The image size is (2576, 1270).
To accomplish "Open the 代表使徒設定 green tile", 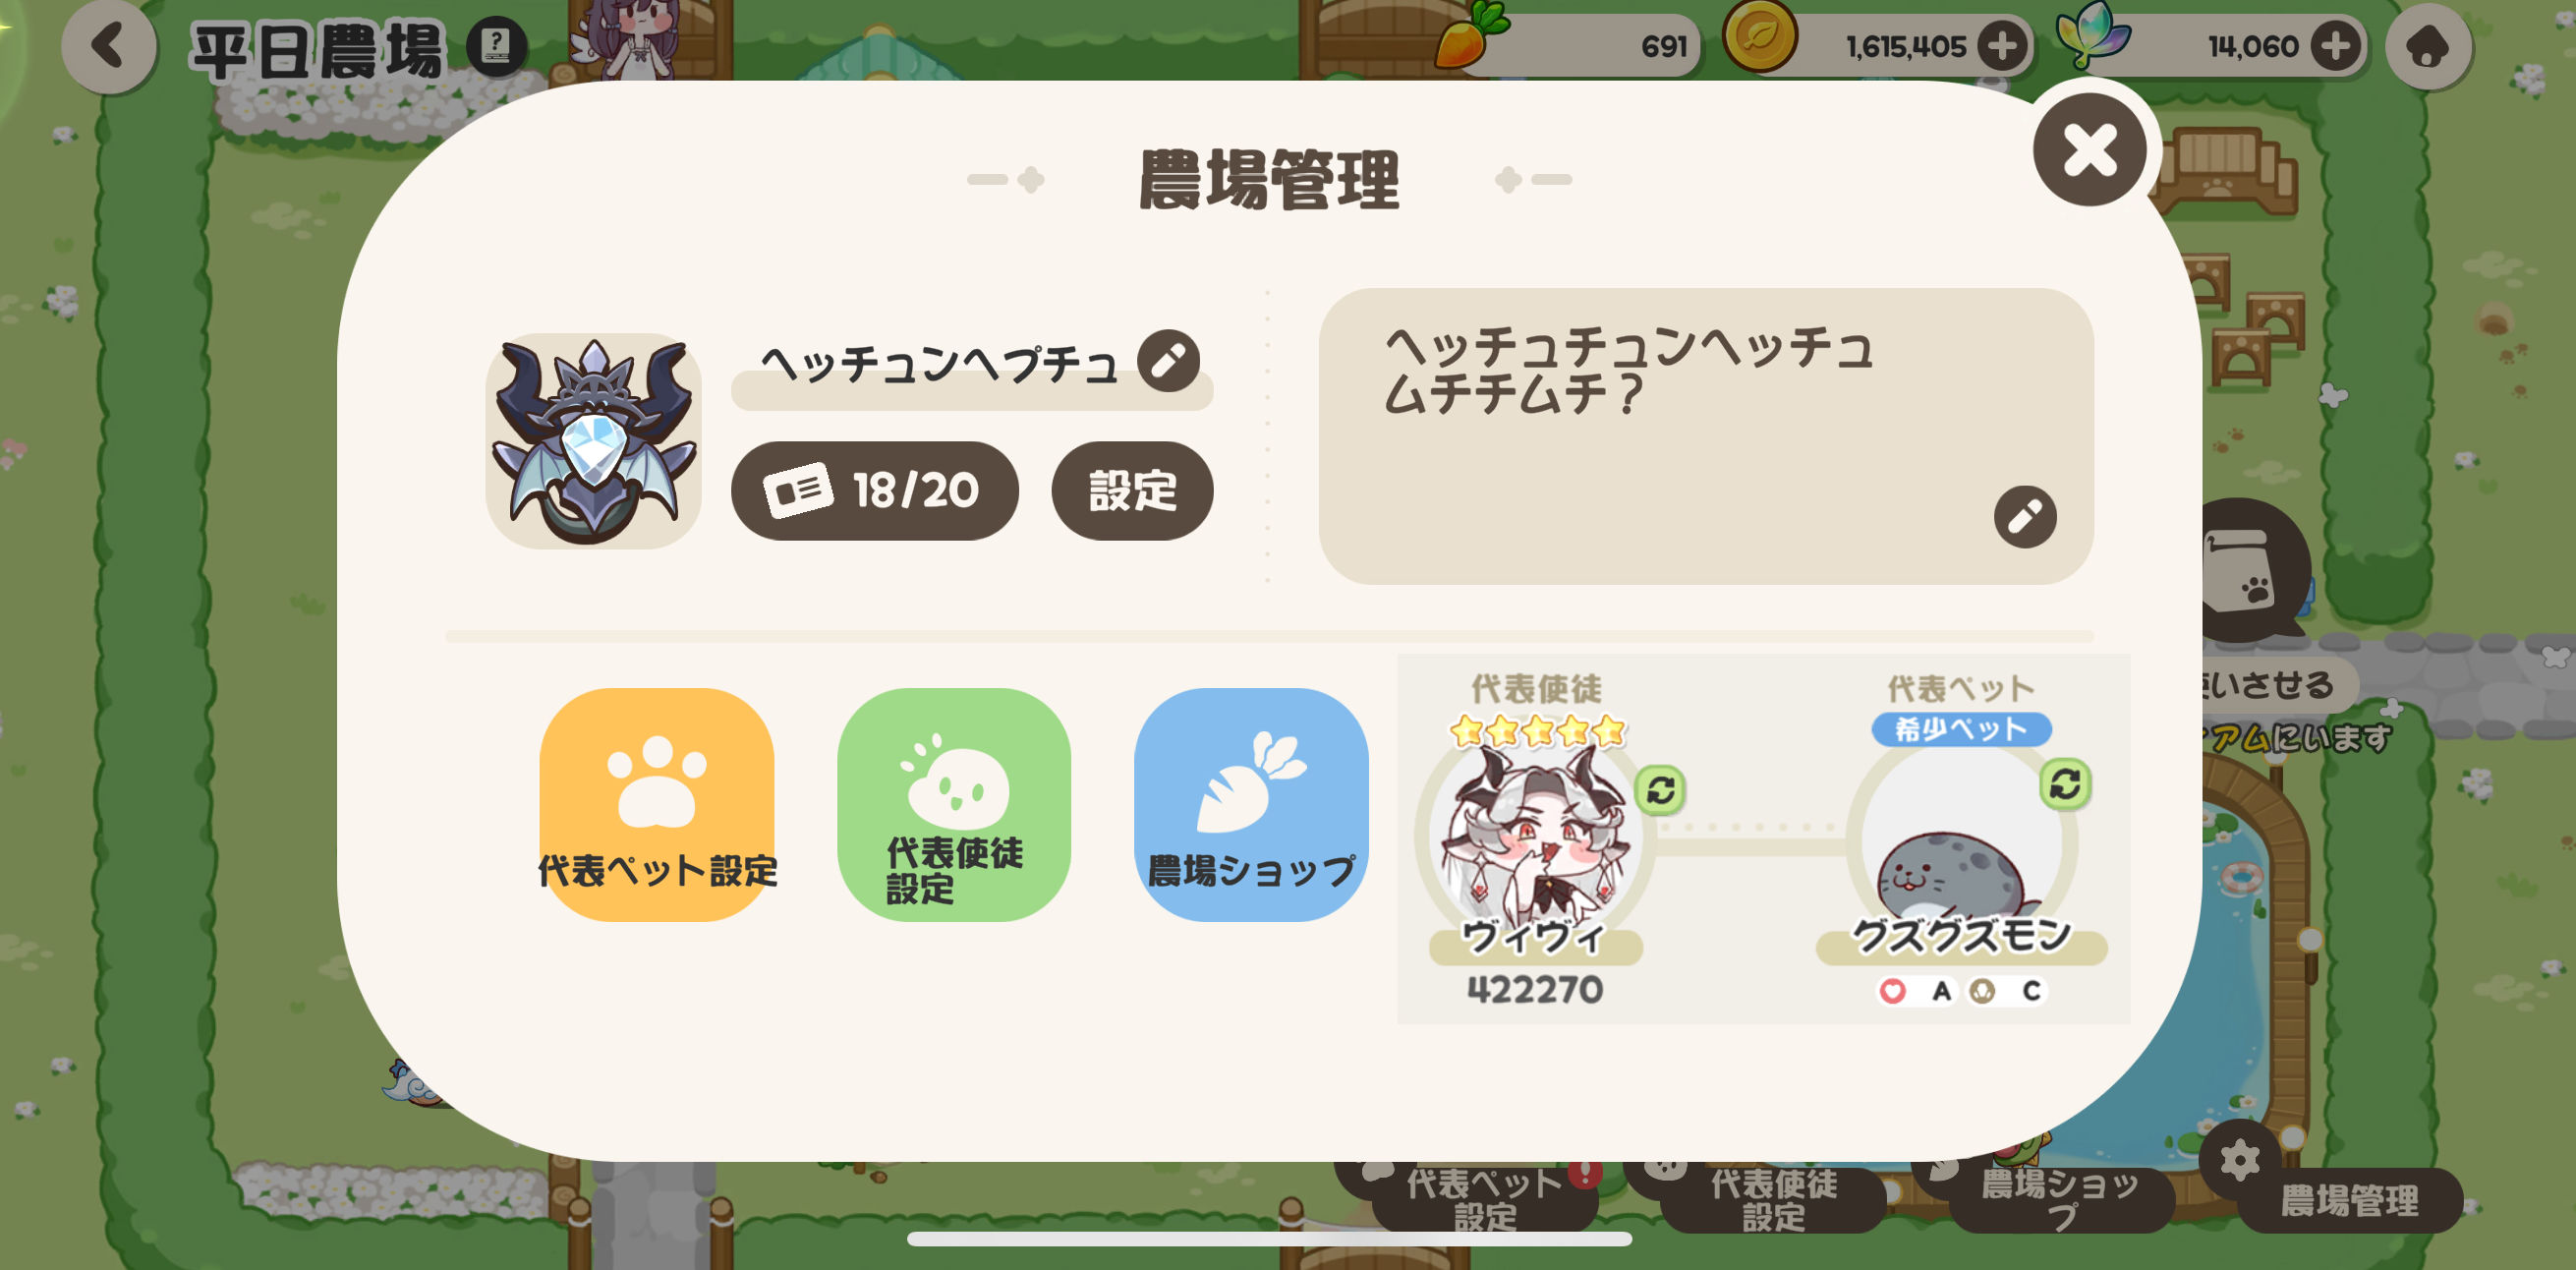I will tap(954, 804).
